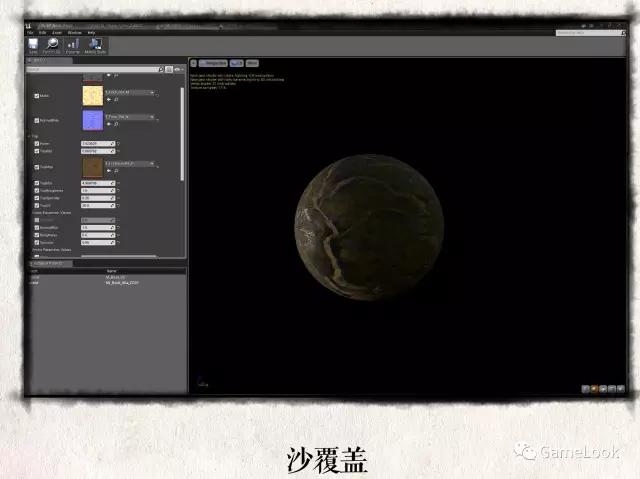Uncheck the NormalMap parameter checkbox
Viewport: 640px width, 479px height.
pos(37,120)
